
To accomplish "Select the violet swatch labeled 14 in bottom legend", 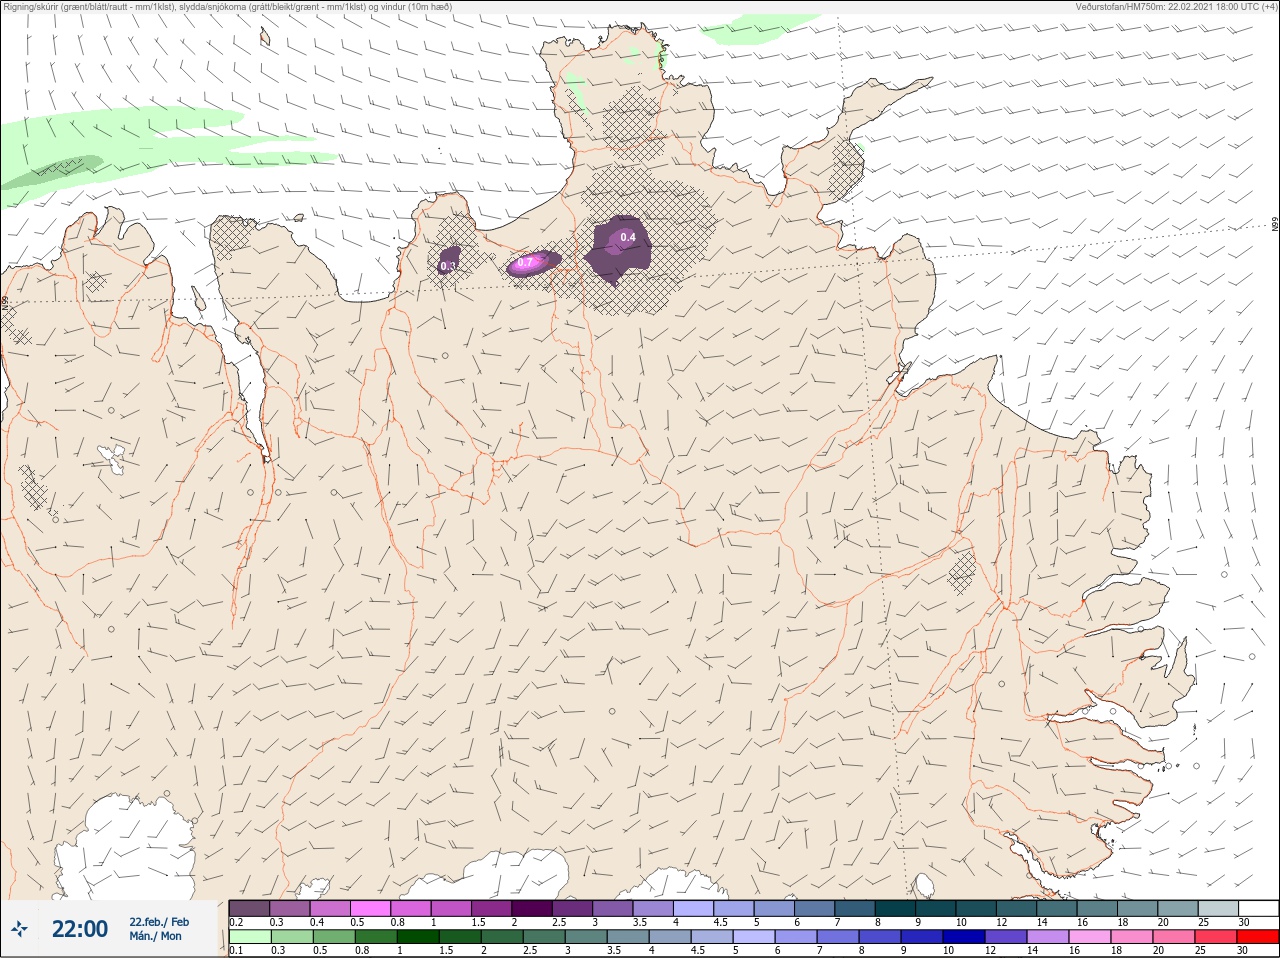I will pos(1048,937).
